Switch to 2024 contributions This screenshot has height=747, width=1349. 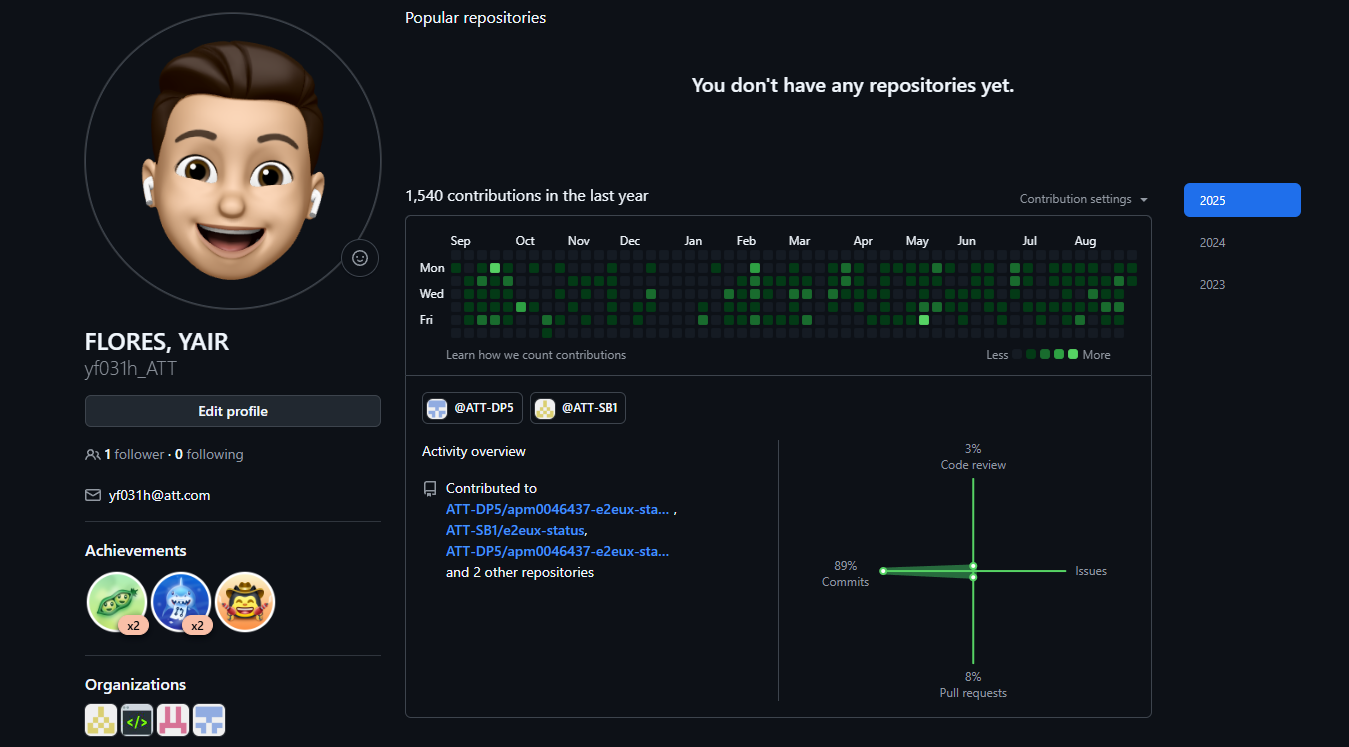(x=1213, y=243)
